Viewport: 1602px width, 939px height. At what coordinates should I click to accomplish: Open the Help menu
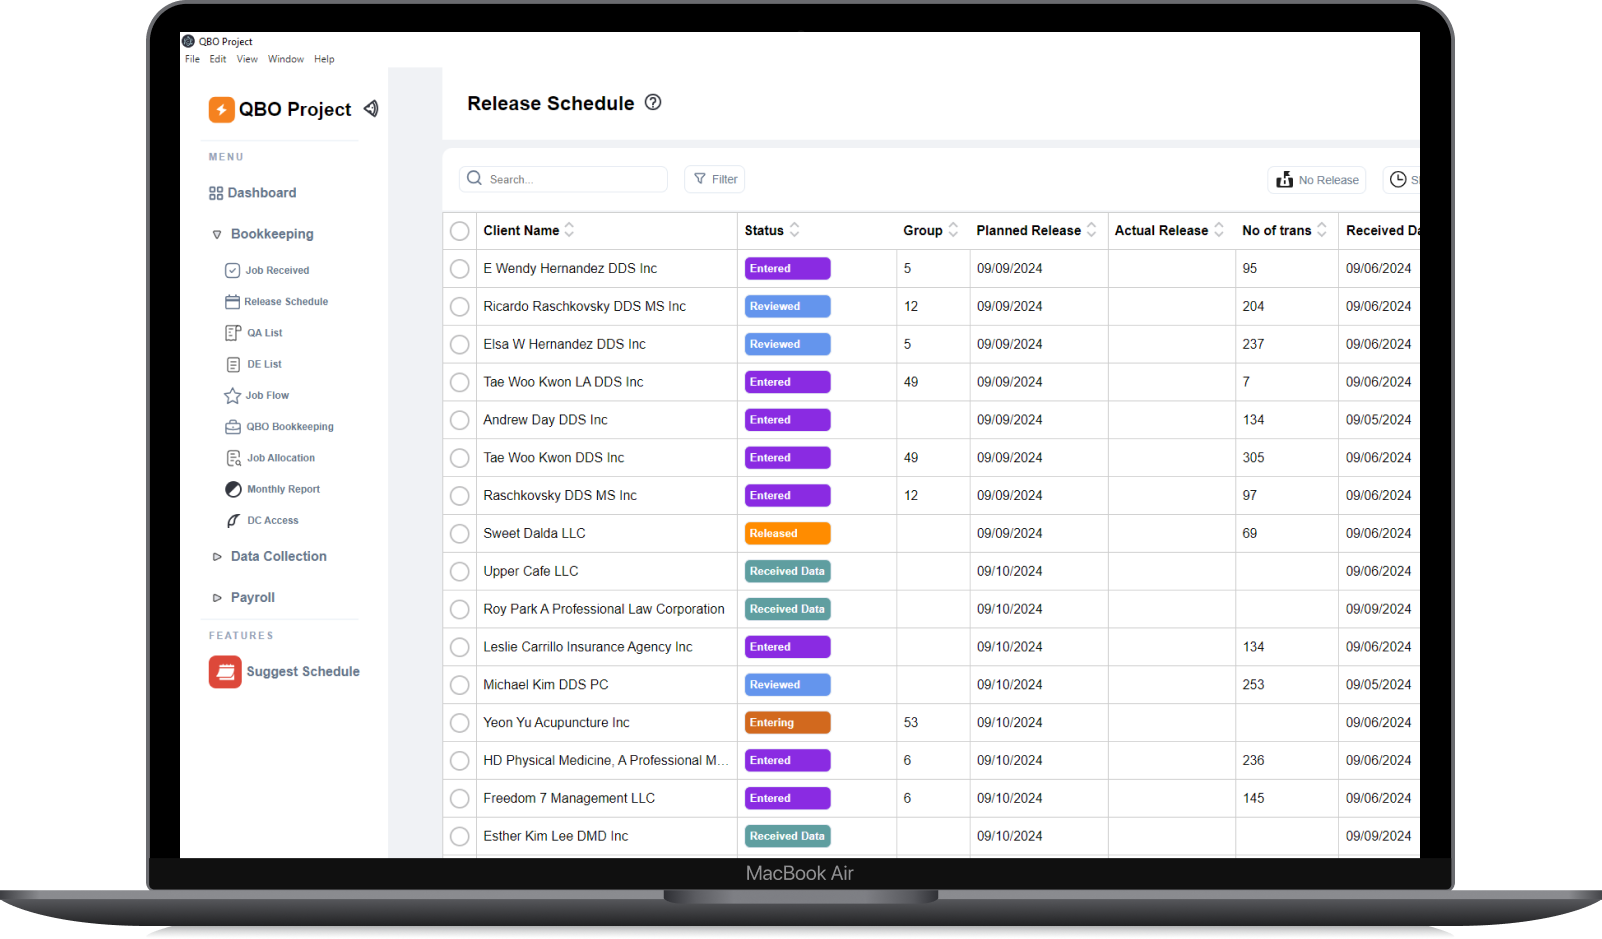[324, 59]
